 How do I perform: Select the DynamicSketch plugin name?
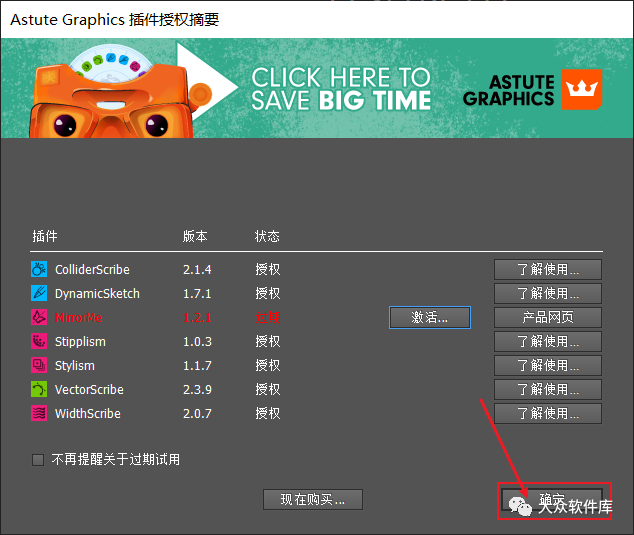tap(97, 294)
